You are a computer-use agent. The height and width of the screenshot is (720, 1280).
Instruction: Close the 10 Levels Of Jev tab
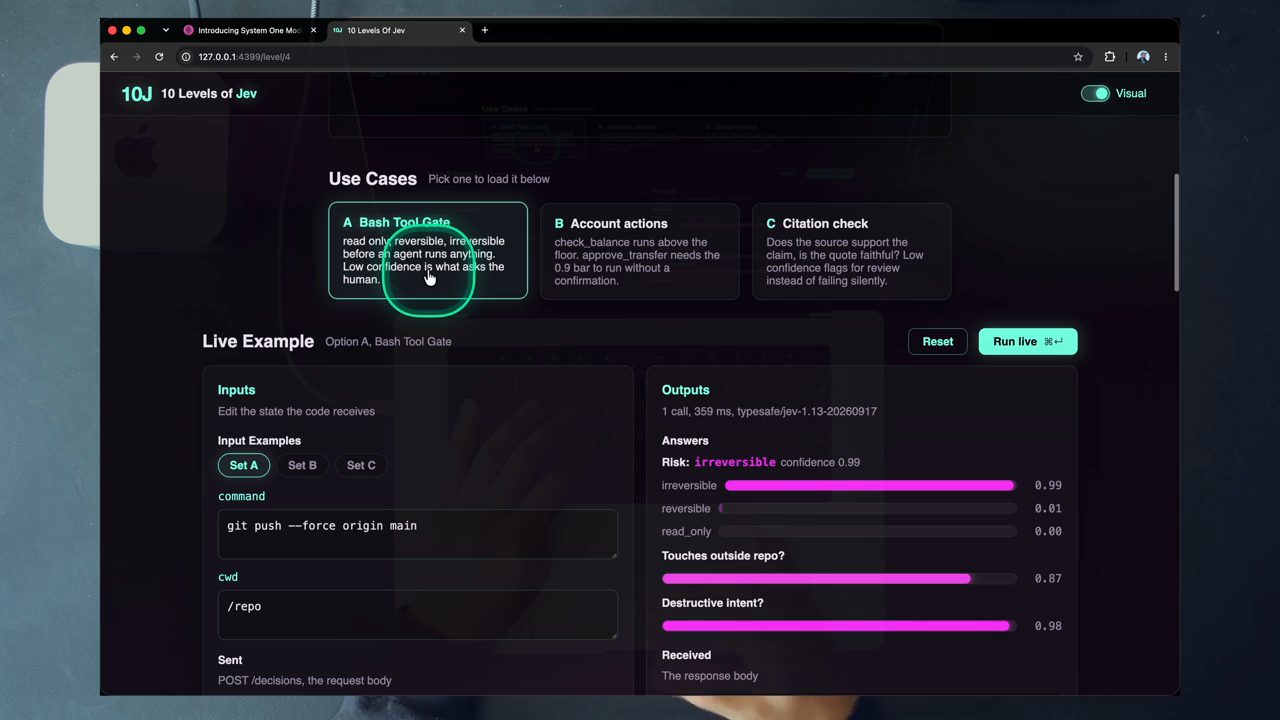(x=462, y=30)
